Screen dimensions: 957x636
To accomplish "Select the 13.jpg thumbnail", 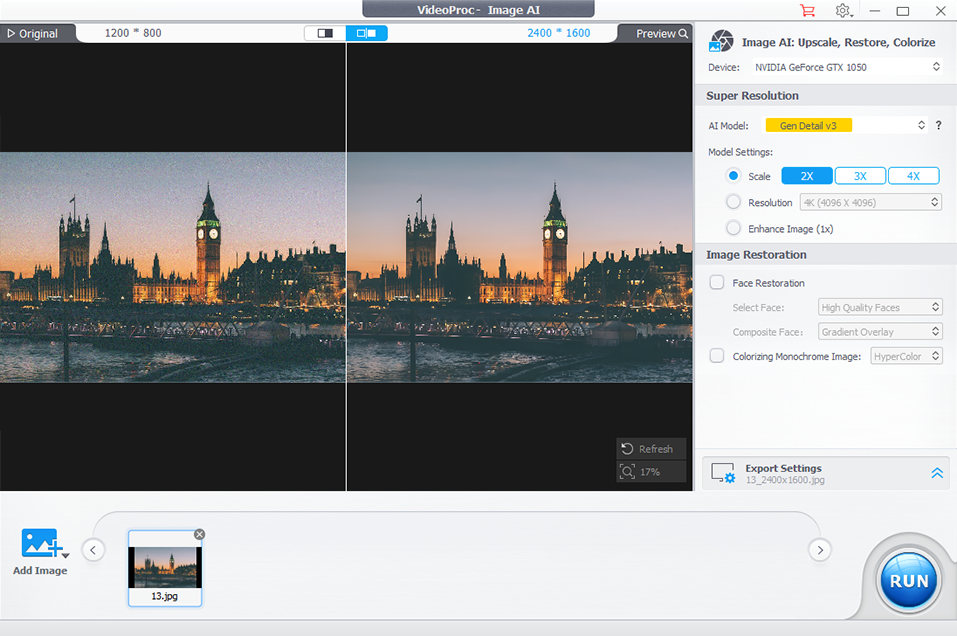I will pyautogui.click(x=165, y=566).
